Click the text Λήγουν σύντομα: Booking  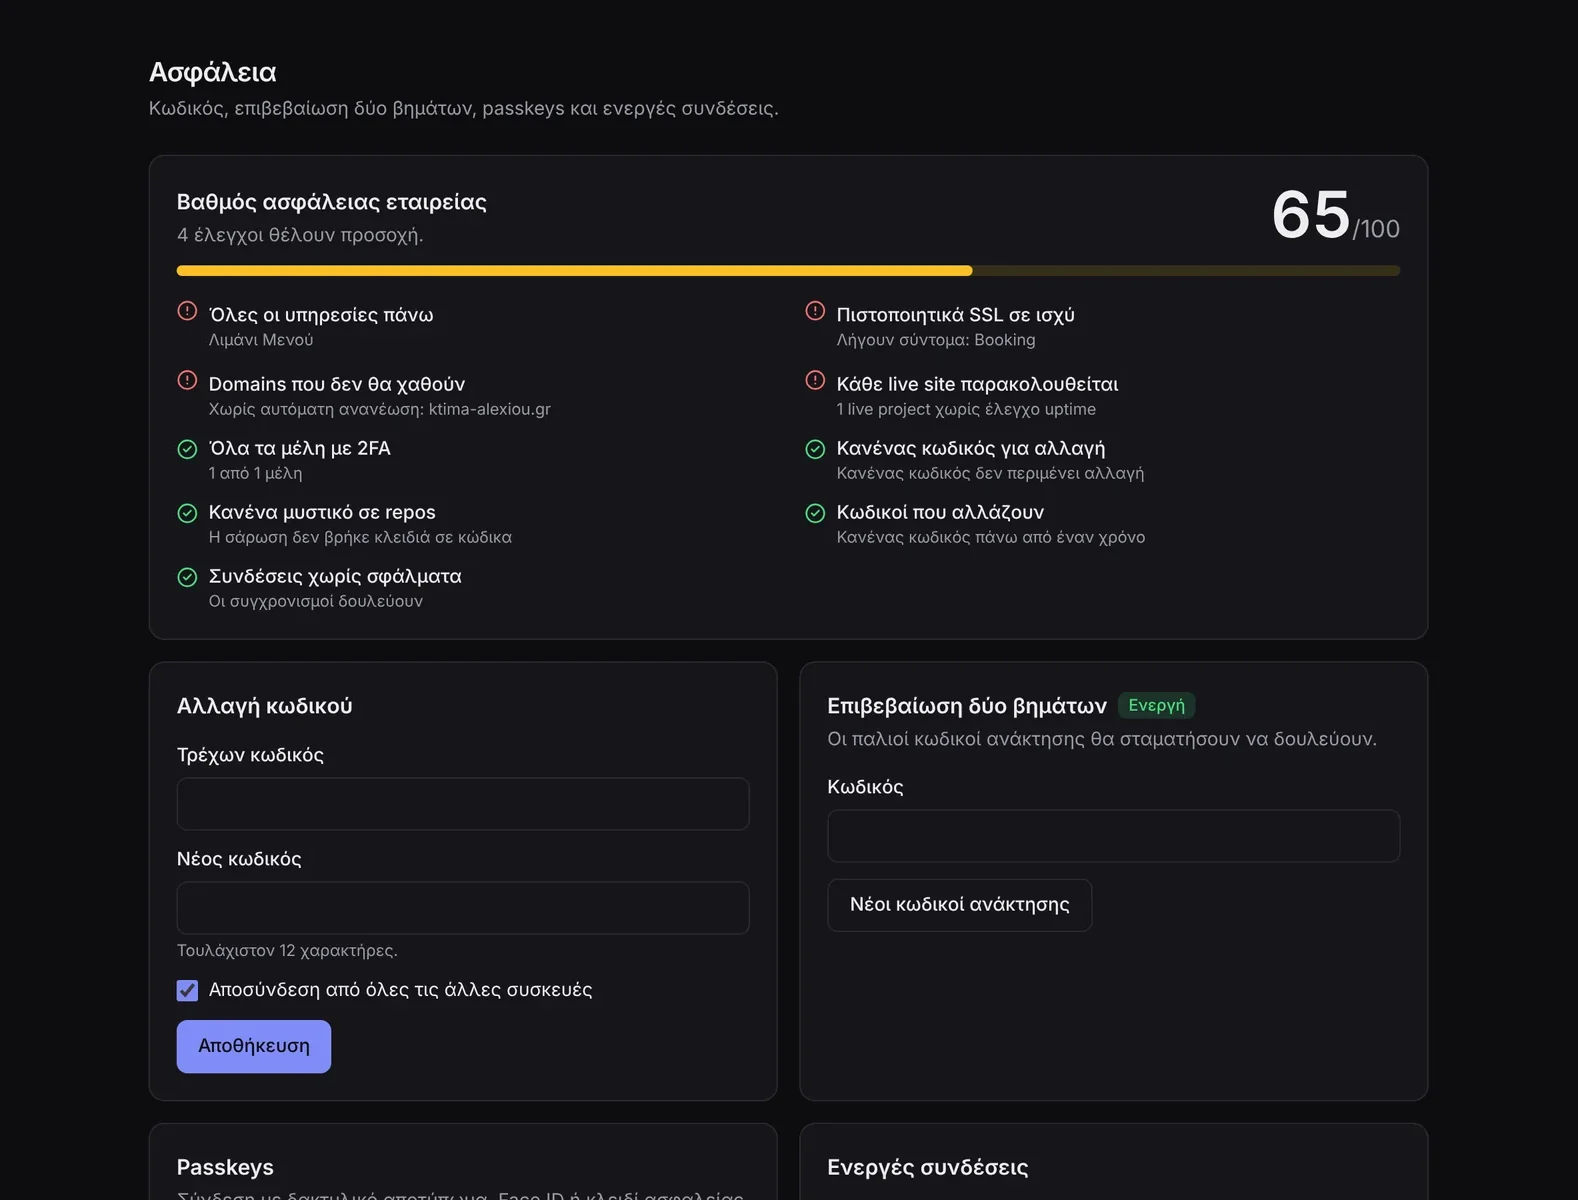coord(936,340)
